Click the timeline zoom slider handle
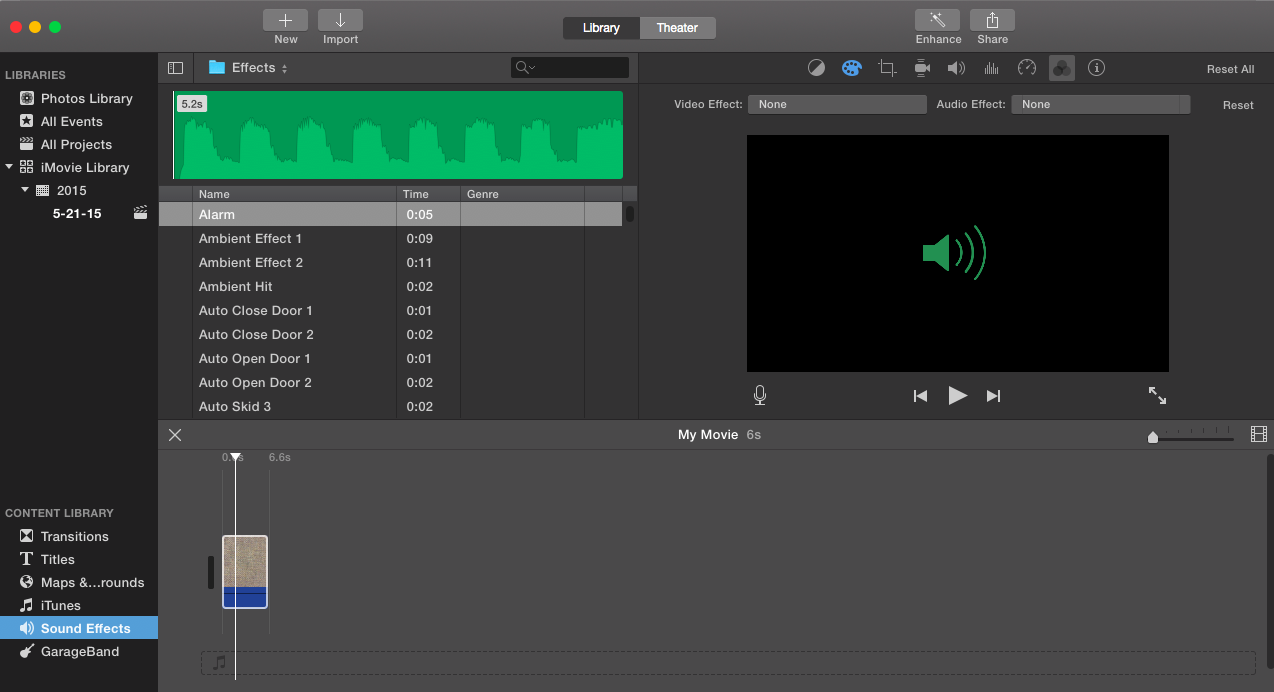 pos(1153,437)
